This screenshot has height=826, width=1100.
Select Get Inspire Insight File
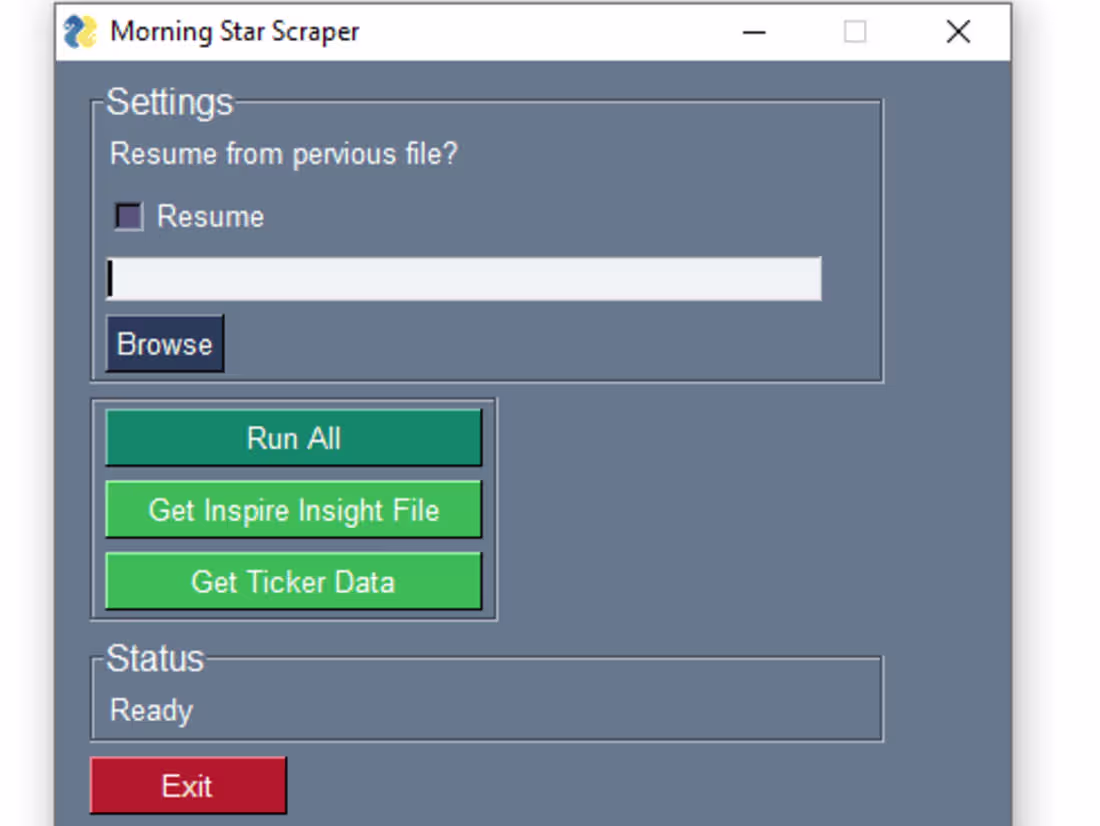(293, 510)
